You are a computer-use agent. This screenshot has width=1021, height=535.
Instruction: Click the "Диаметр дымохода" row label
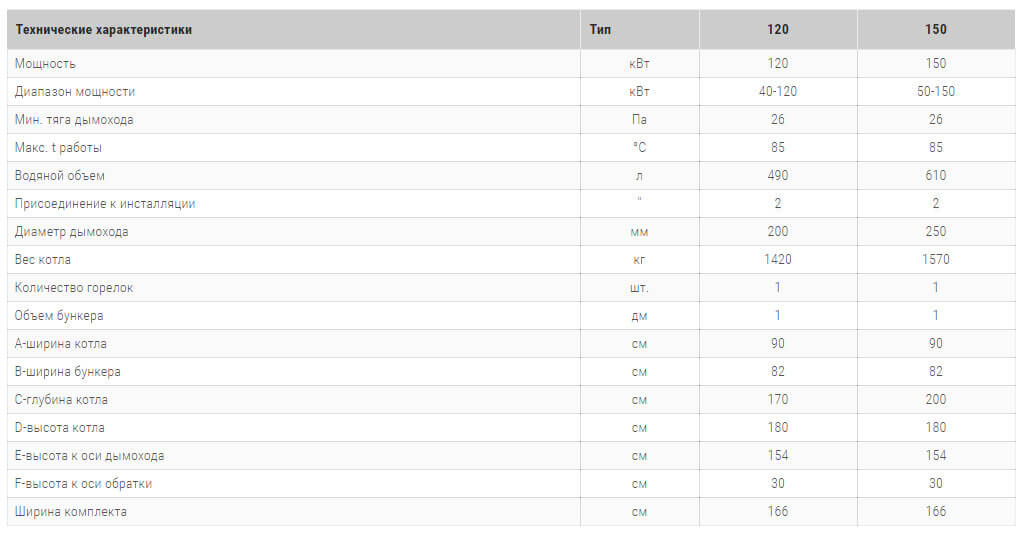(x=72, y=232)
